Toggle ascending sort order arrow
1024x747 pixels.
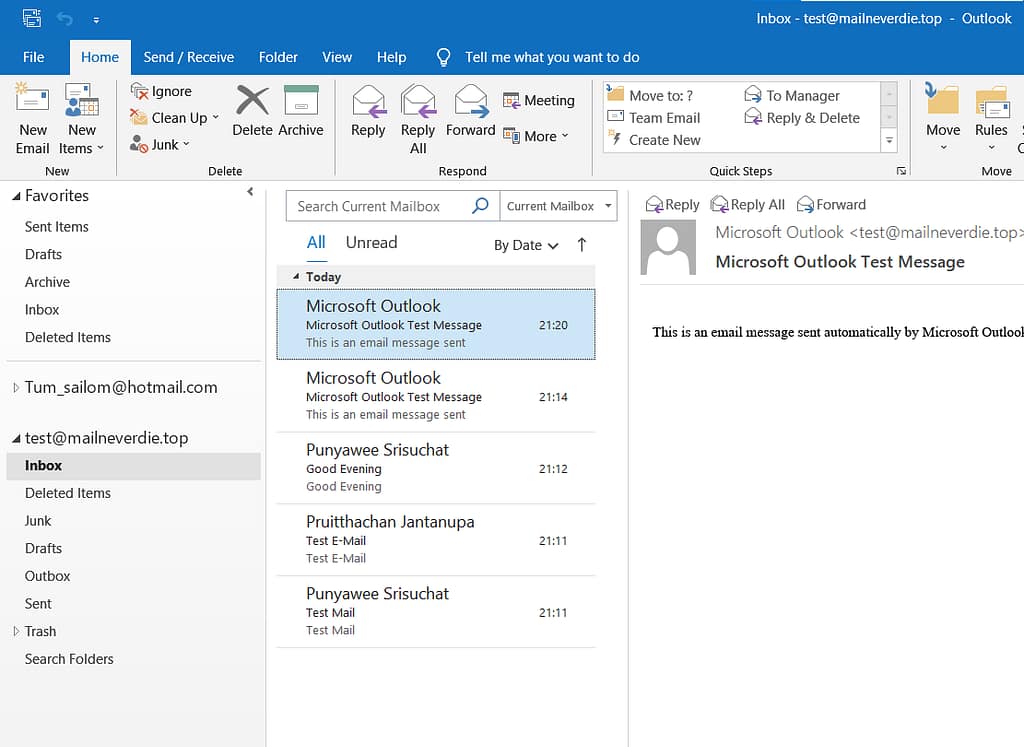[x=581, y=244]
